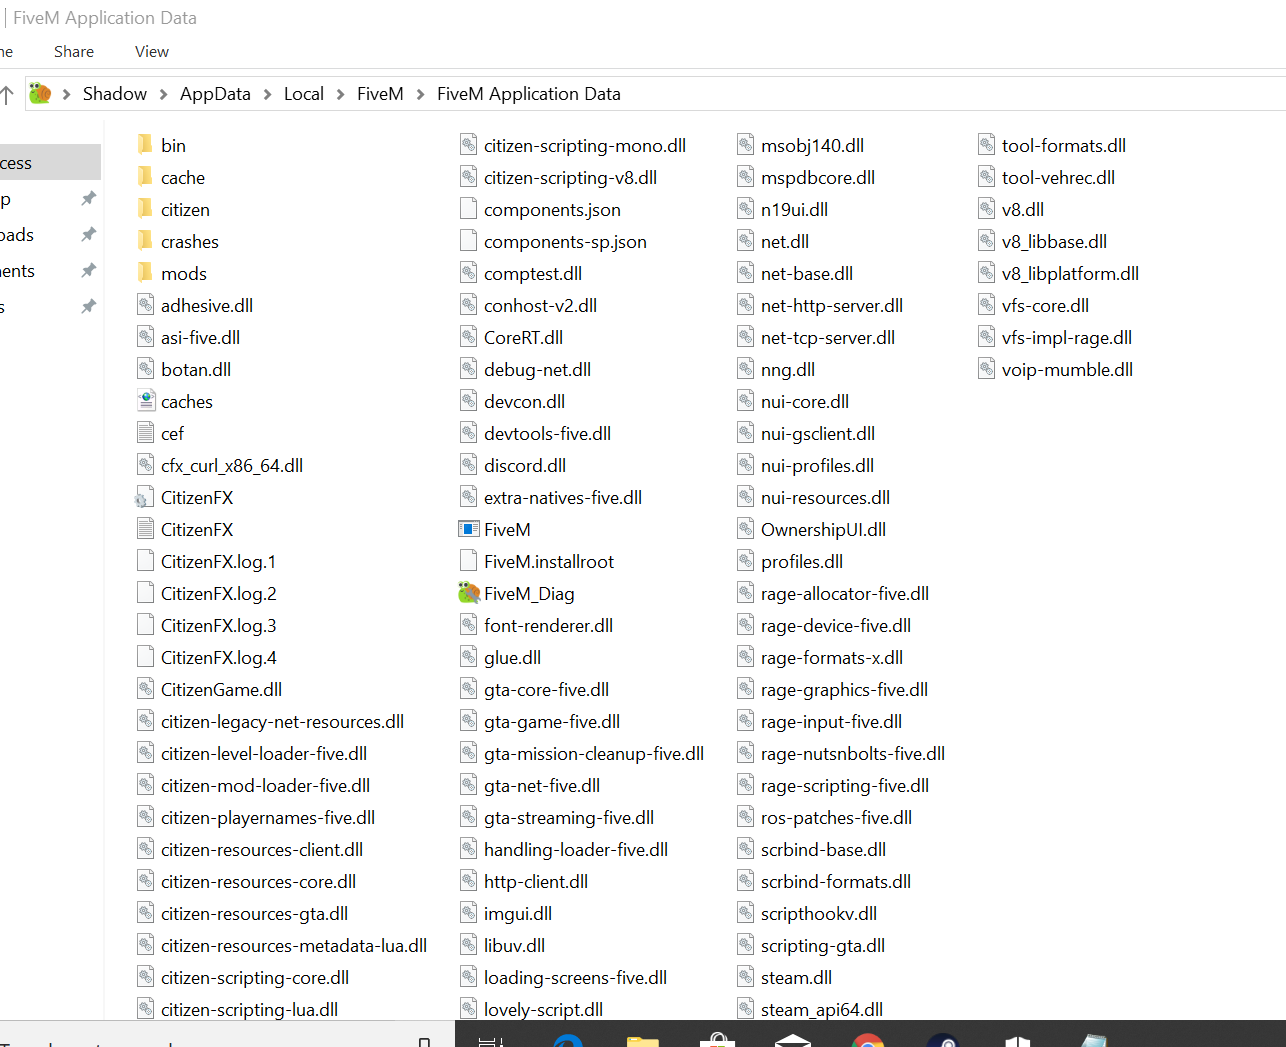Click the cef text document icon

(x=146, y=433)
